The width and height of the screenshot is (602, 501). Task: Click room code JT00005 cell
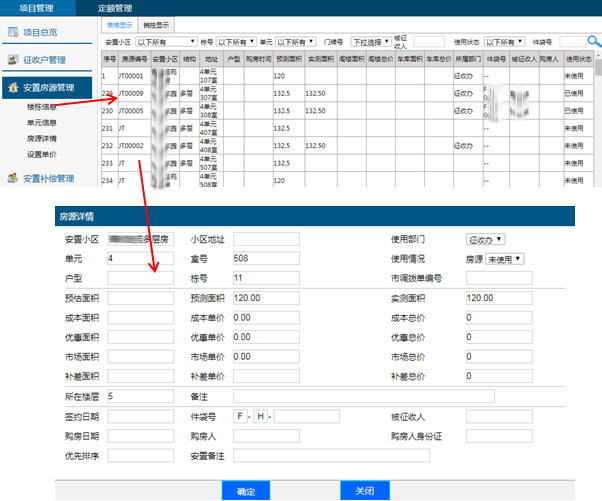[x=134, y=111]
